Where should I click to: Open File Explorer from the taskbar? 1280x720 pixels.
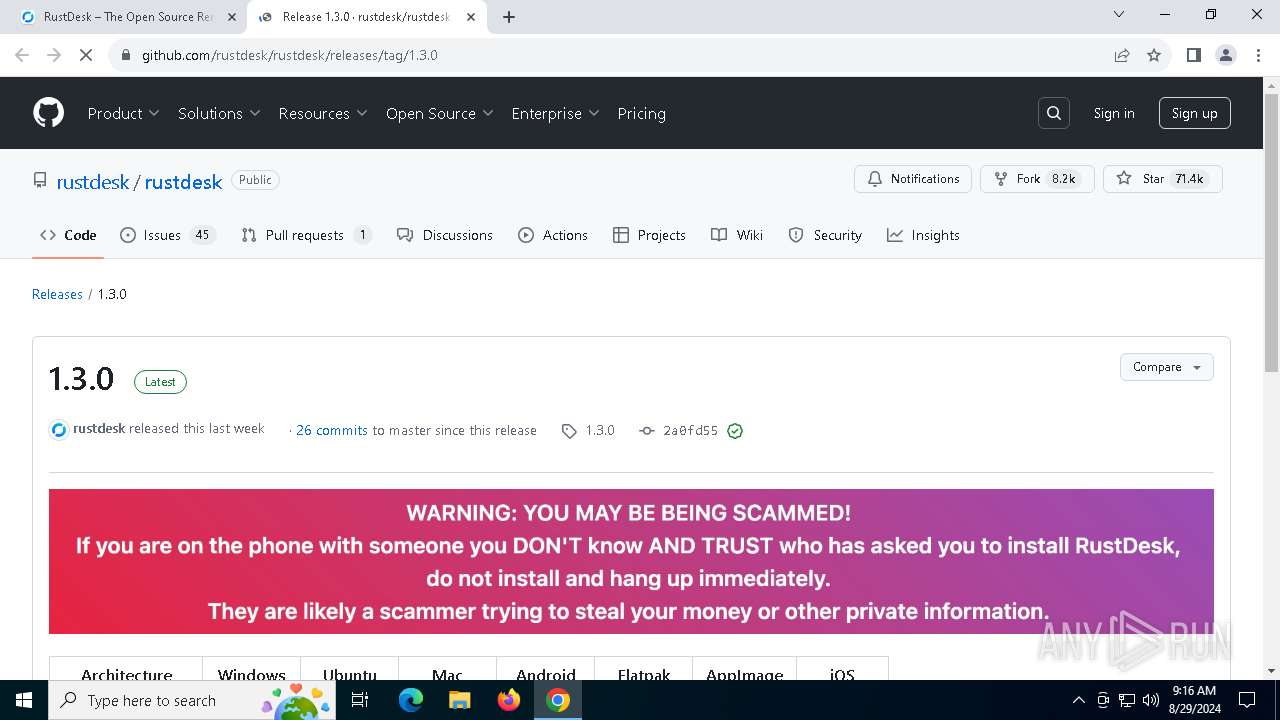(x=459, y=700)
